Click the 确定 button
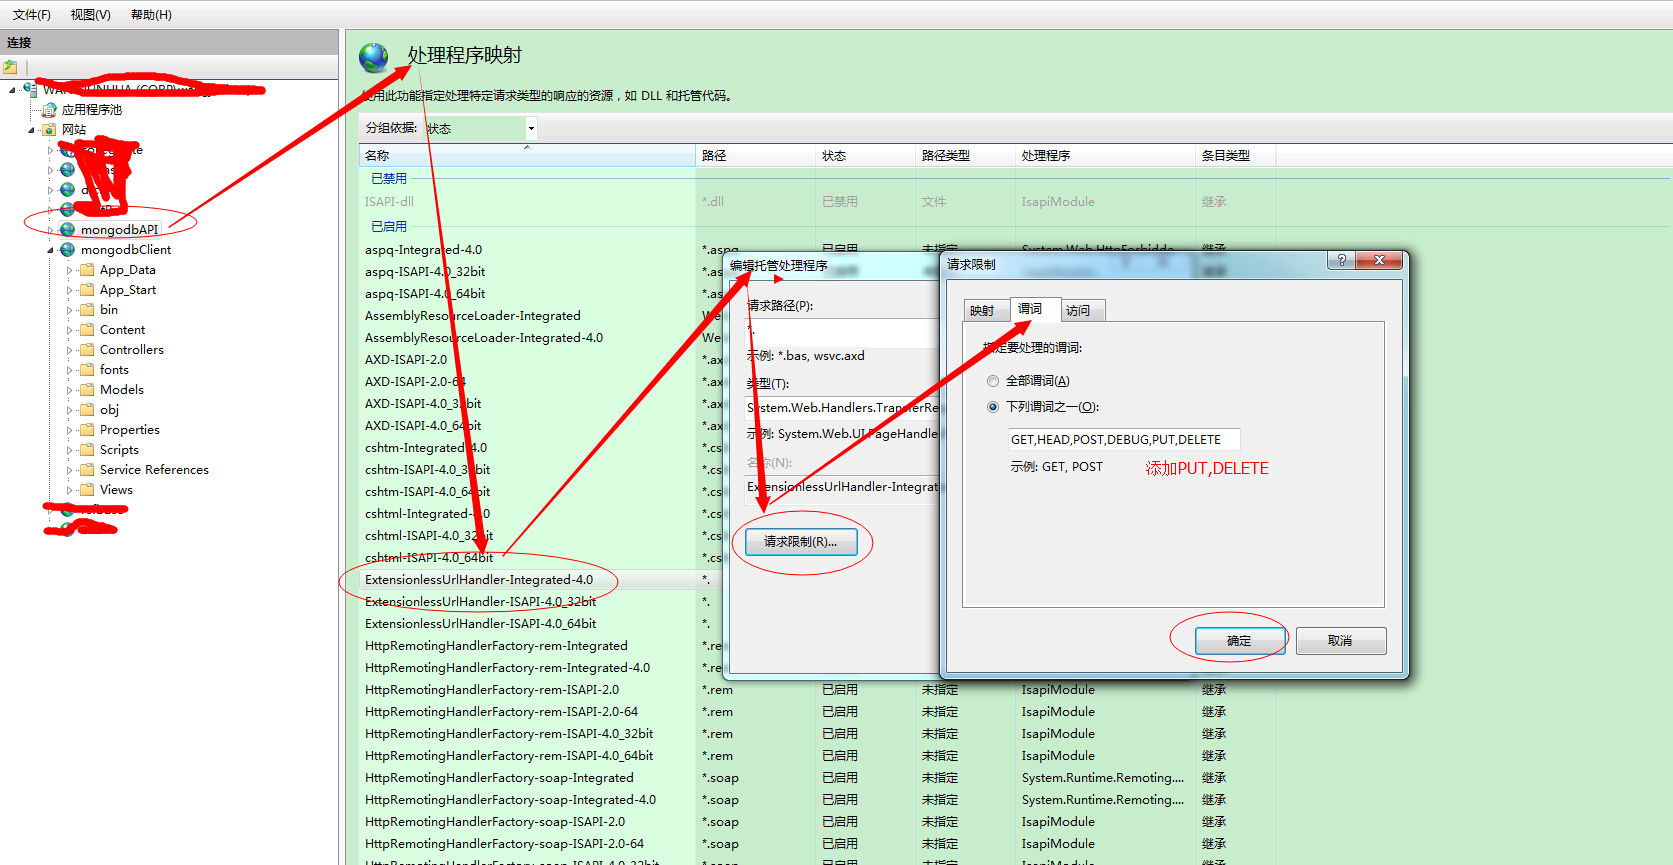Image resolution: width=1673 pixels, height=865 pixels. (x=1239, y=641)
